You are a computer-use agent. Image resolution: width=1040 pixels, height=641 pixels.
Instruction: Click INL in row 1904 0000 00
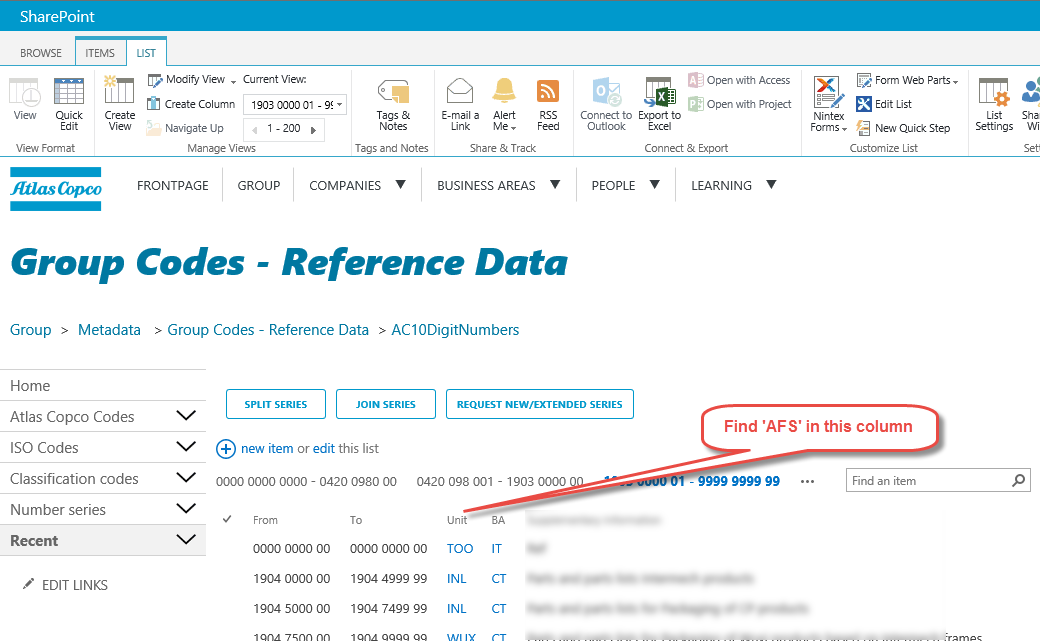pyautogui.click(x=456, y=579)
